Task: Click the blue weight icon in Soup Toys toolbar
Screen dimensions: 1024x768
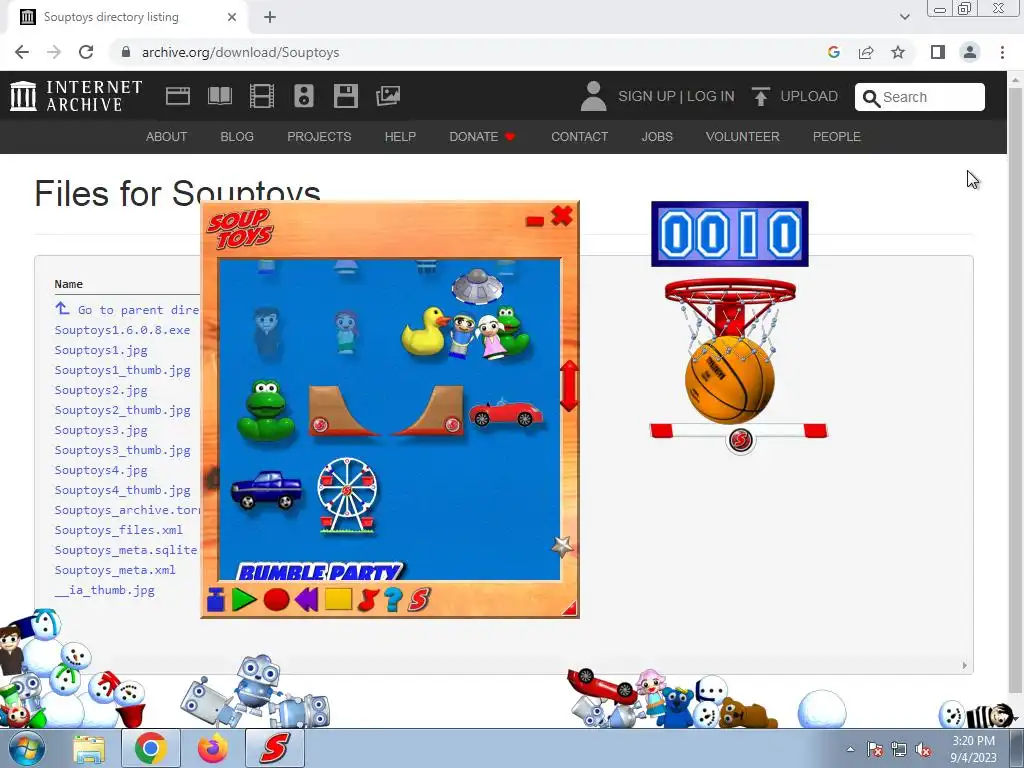Action: 216,600
